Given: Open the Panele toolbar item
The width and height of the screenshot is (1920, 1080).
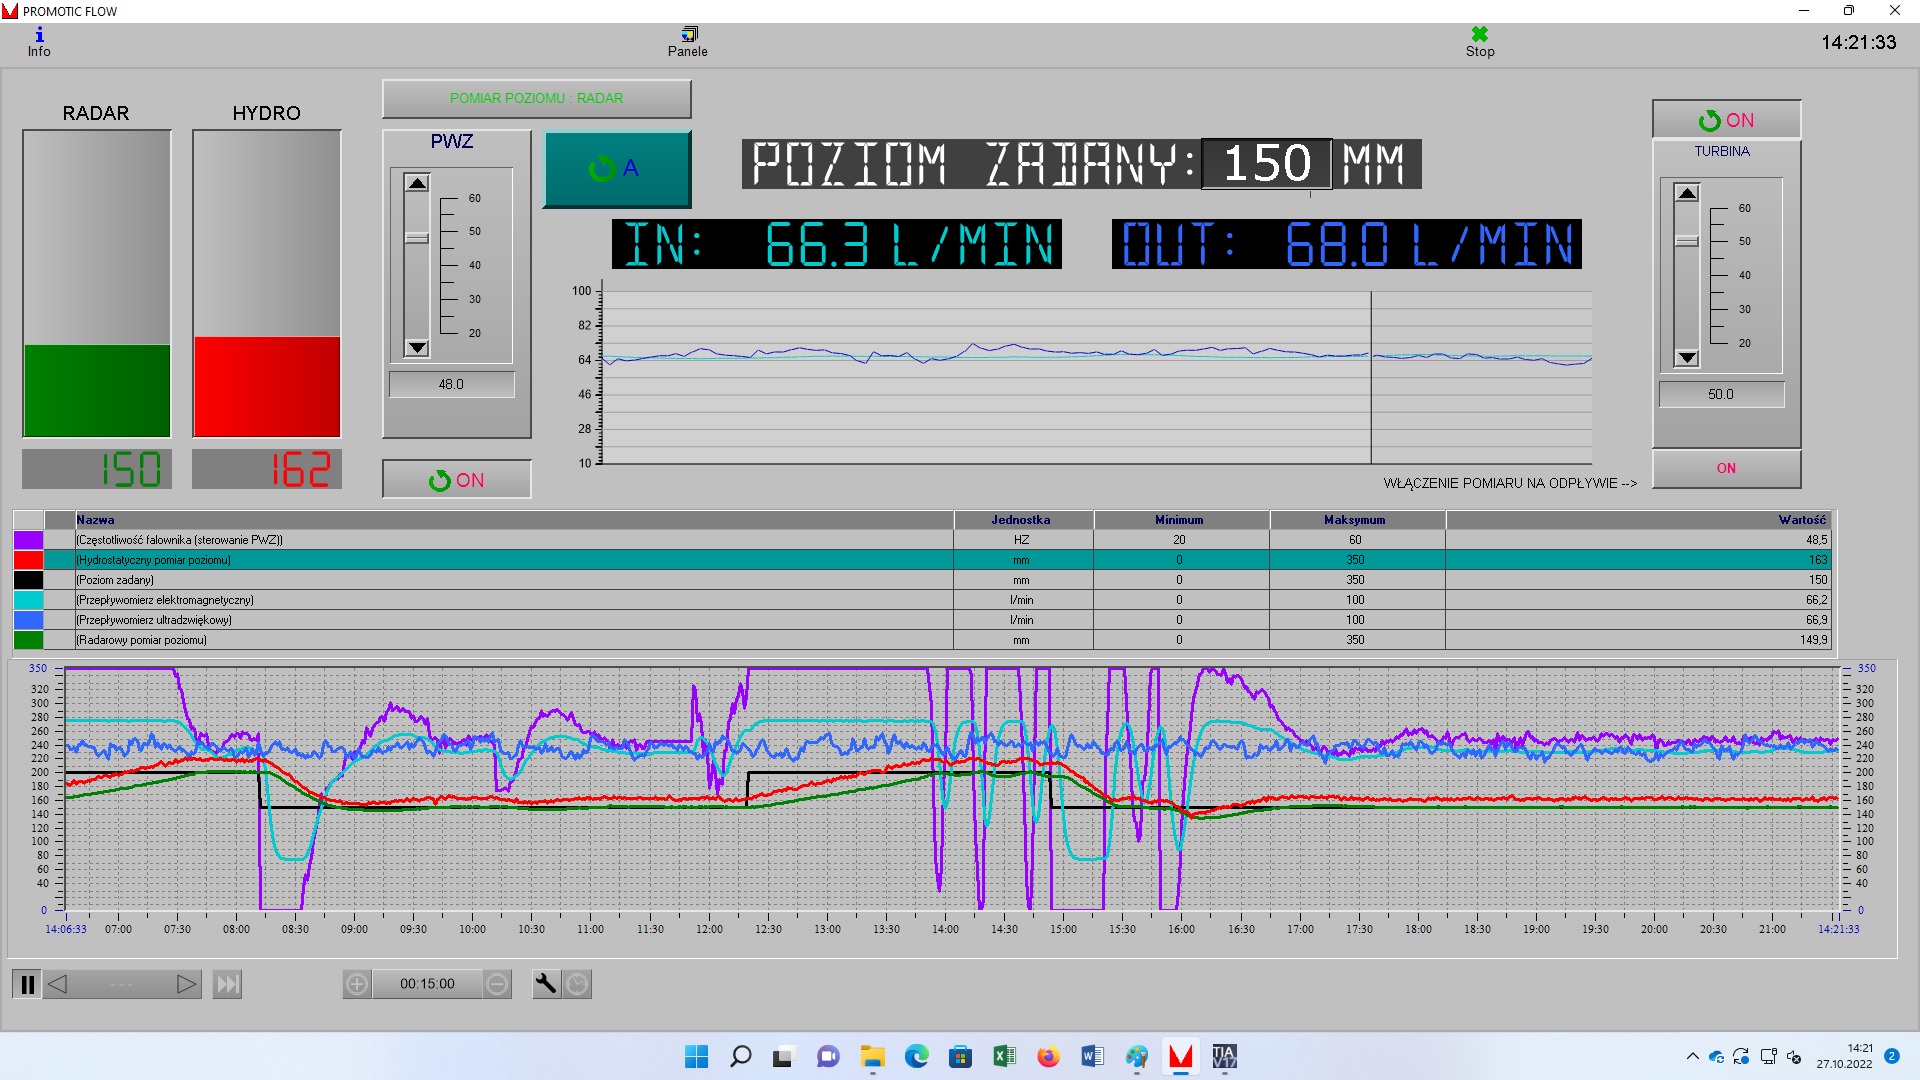Looking at the screenshot, I should coord(688,42).
